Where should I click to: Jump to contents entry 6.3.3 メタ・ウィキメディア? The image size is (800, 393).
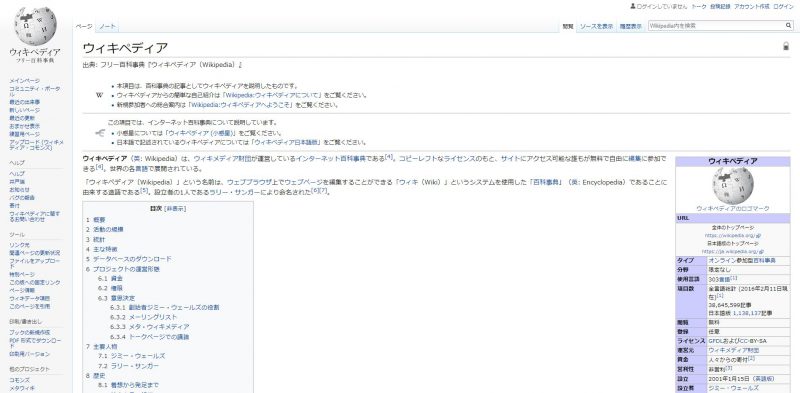[x=149, y=327]
